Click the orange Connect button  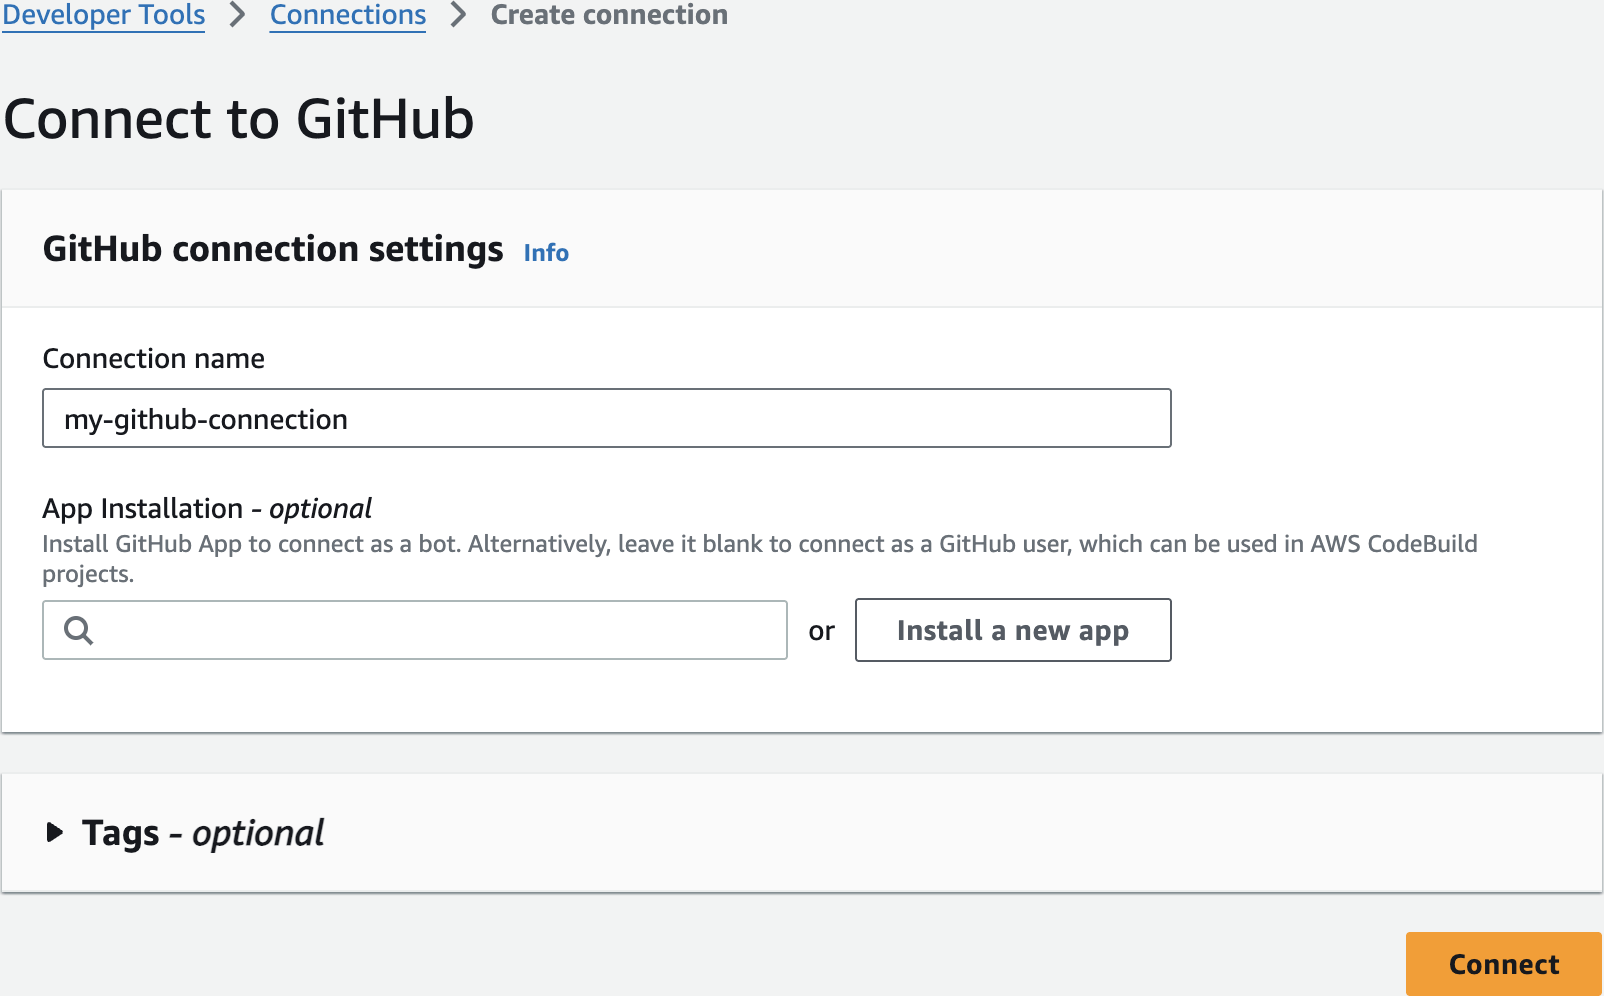pos(1504,964)
